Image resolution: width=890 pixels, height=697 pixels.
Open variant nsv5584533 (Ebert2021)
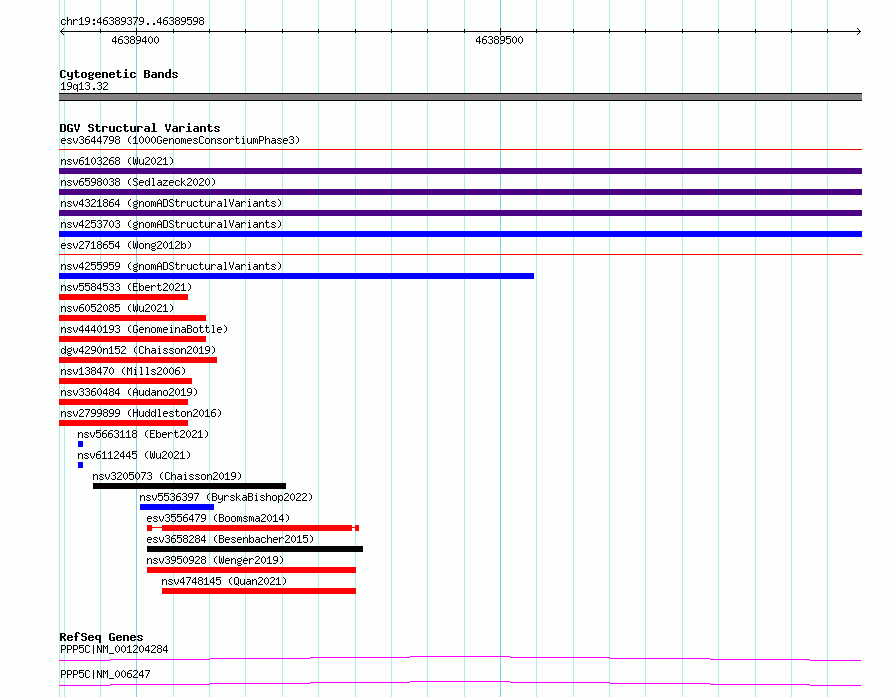coord(126,287)
